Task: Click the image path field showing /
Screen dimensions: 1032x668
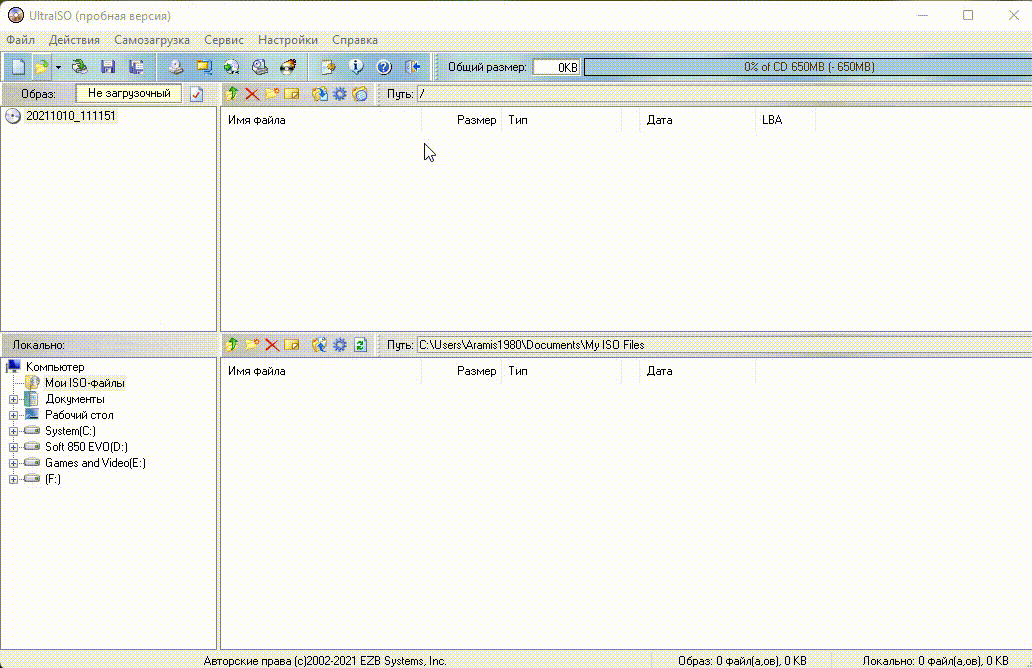Action: coord(724,94)
